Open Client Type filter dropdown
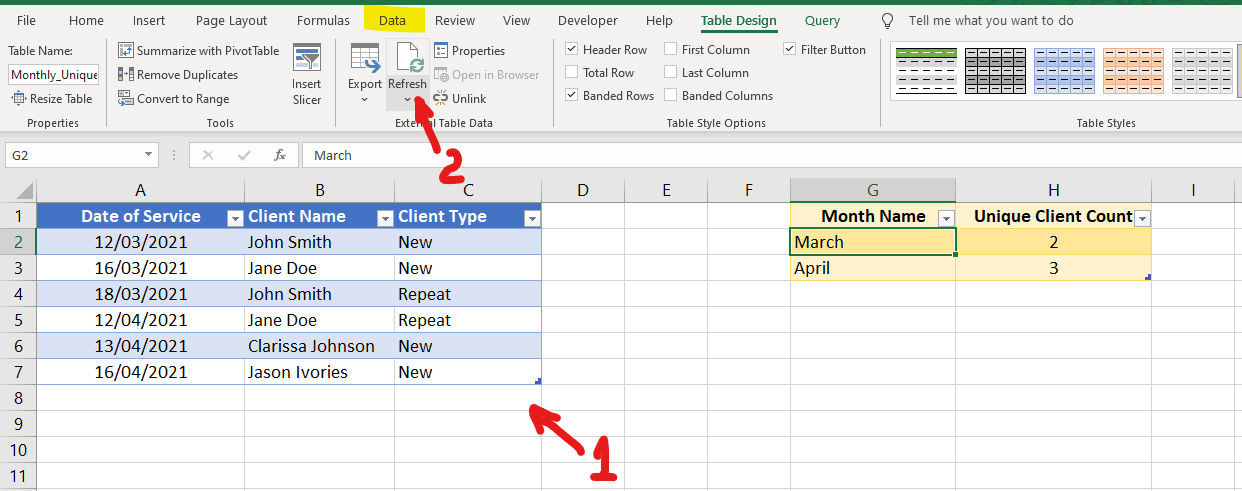Screen dimensions: 1242x491 pos(531,217)
